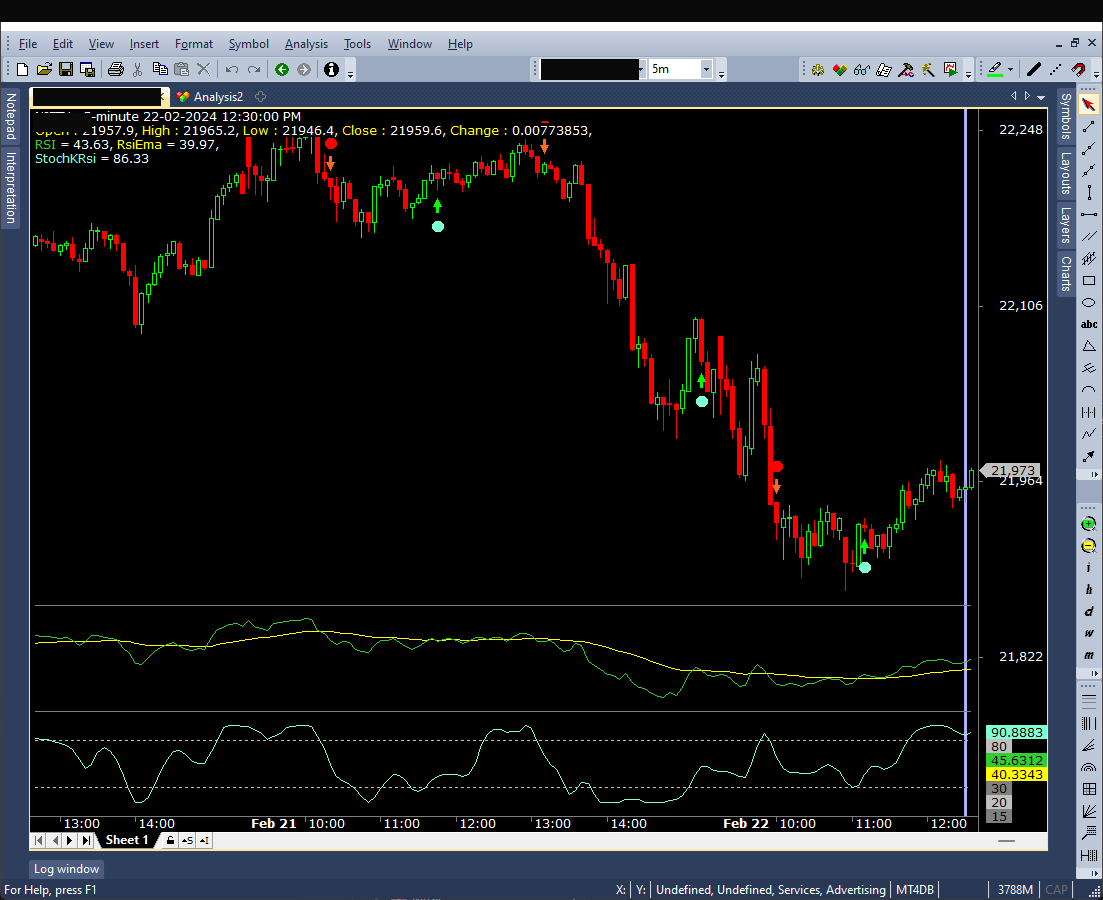Open the symbol selector dropdown arrow
1103x900 pixels.
tap(640, 69)
